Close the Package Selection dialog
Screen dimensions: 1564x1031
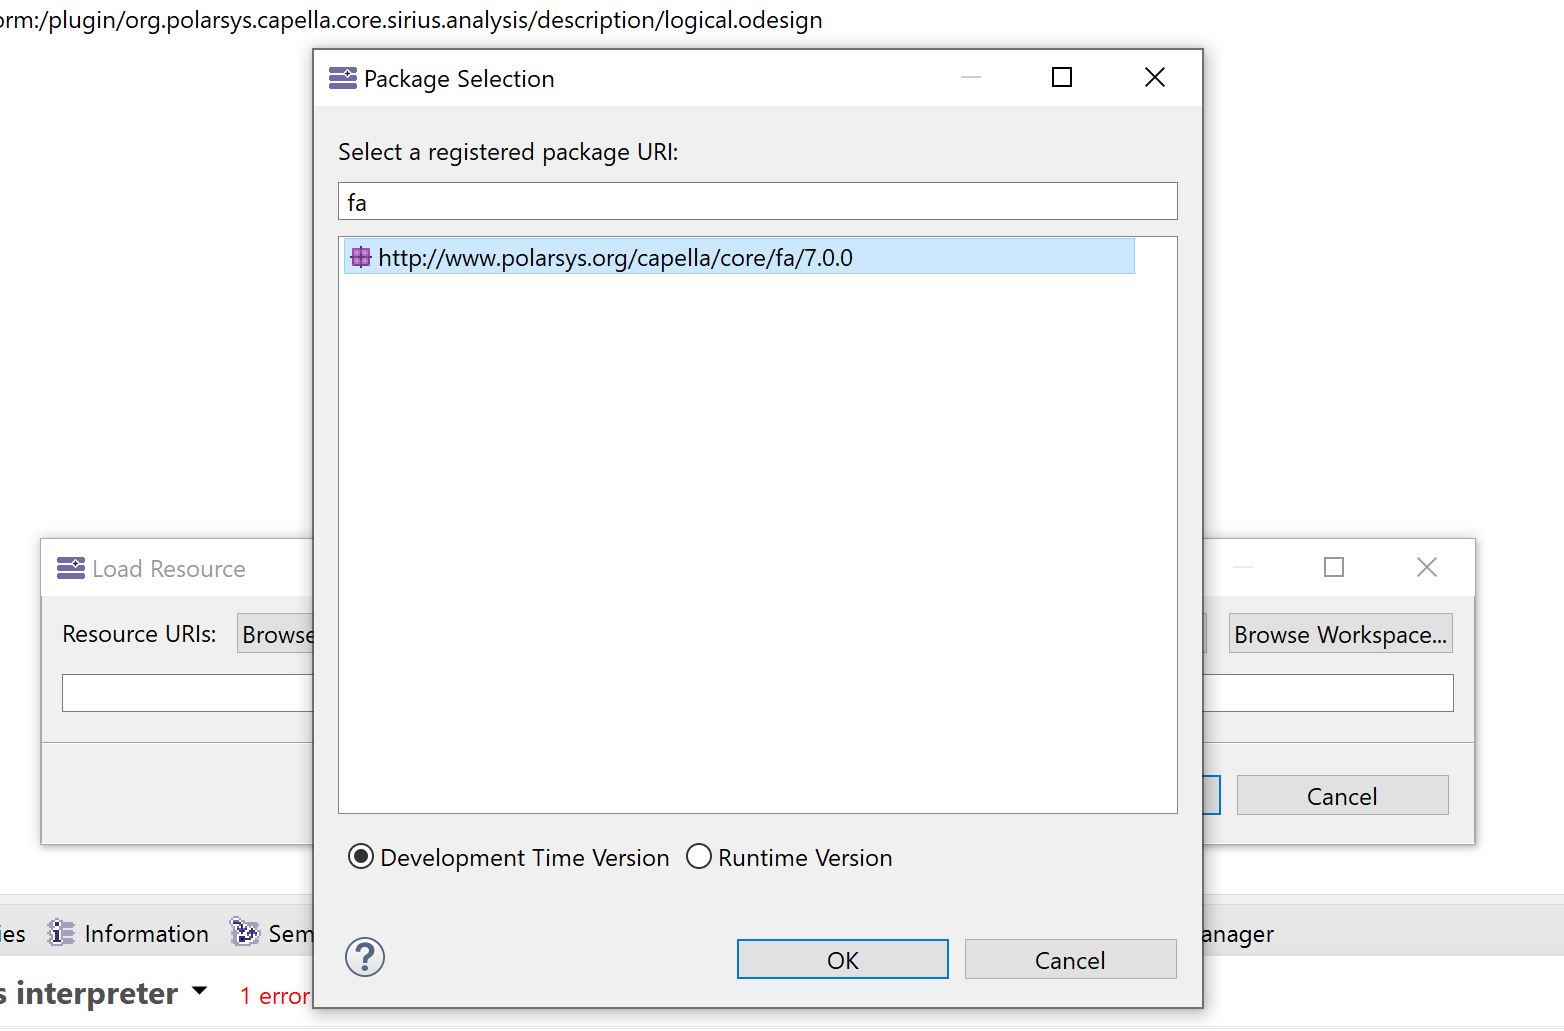[x=1154, y=78]
